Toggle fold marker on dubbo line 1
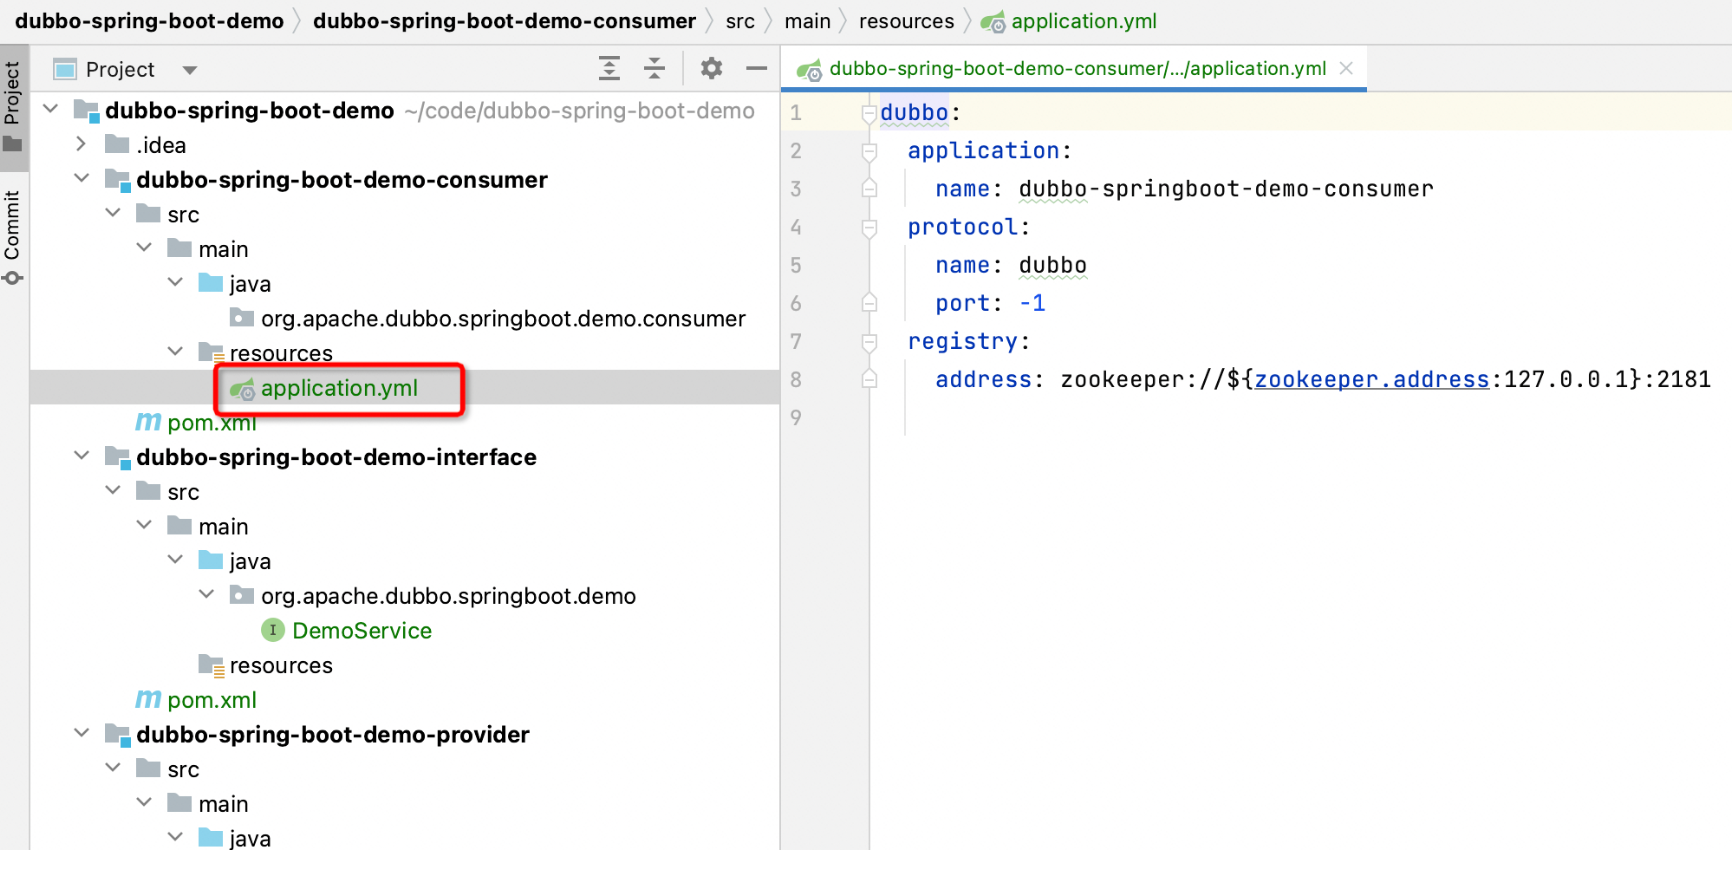Screen dimensions: 1732x874 coord(869,114)
